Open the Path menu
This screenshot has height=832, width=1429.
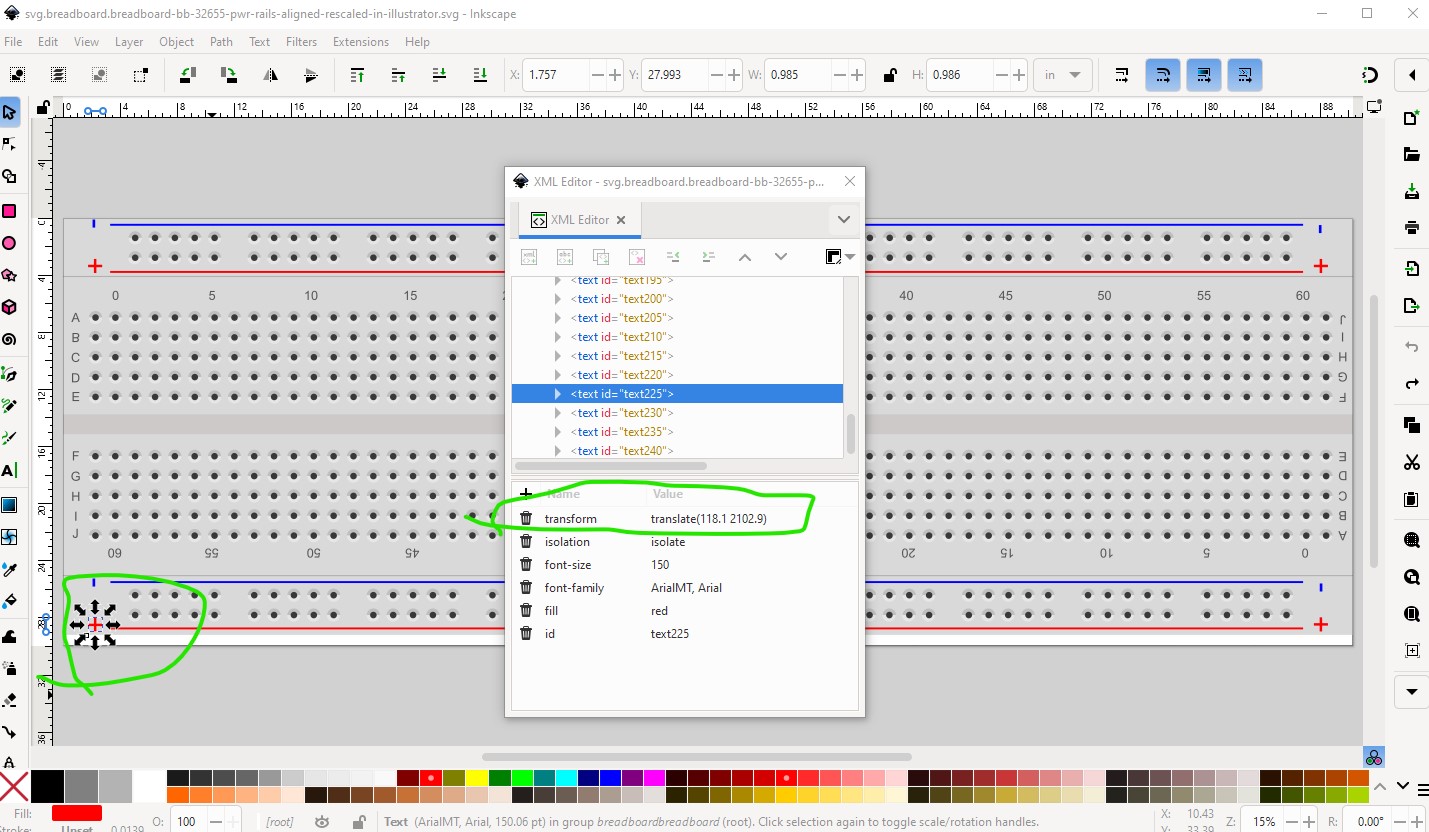point(221,42)
